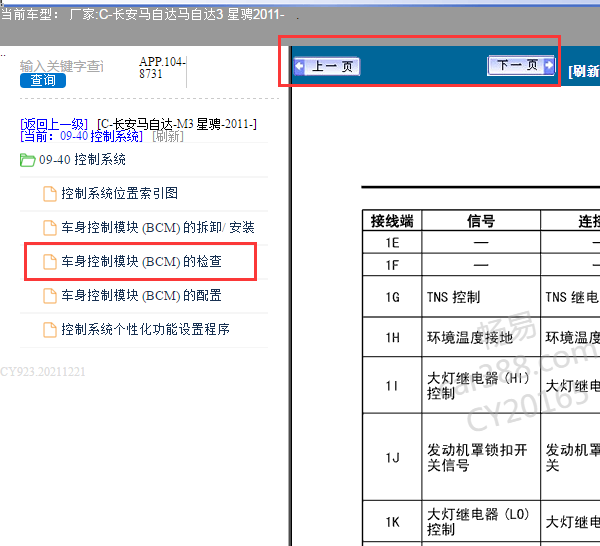Click table cell 1F
The width and height of the screenshot is (600, 546).
tap(392, 265)
